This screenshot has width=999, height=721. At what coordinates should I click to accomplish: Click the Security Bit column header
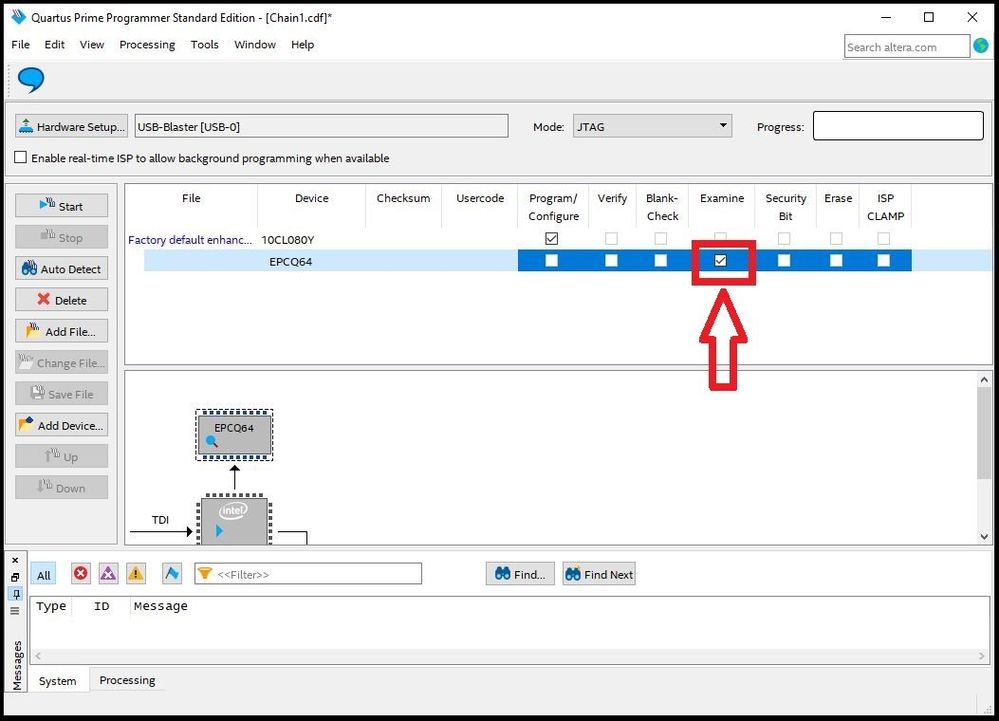click(786, 207)
